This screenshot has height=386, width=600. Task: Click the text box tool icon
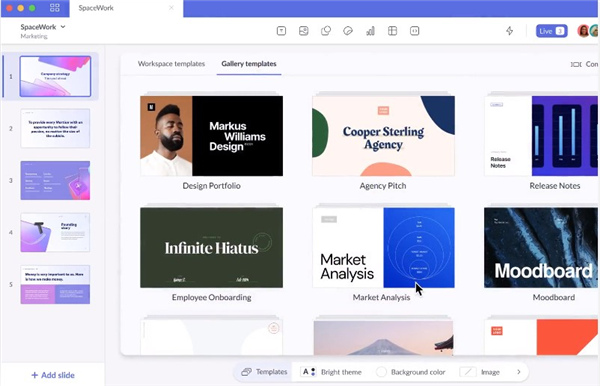pos(281,31)
